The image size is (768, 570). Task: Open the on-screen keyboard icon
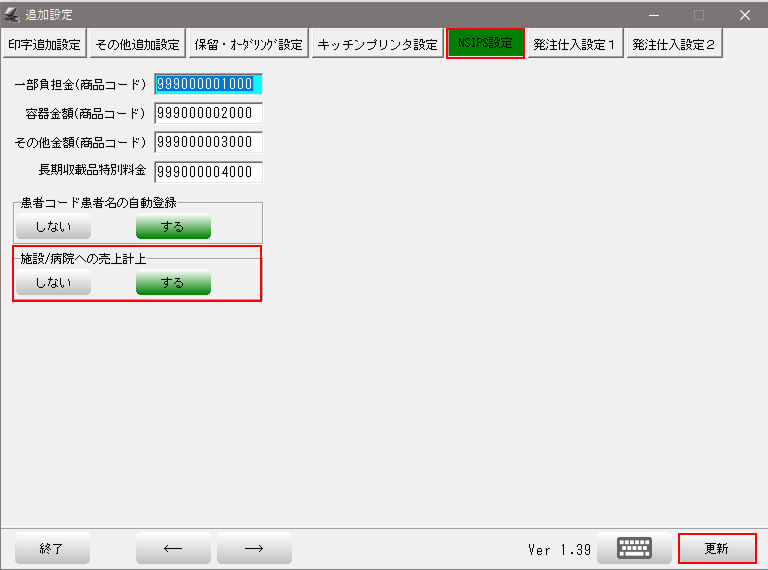pyautogui.click(x=634, y=548)
